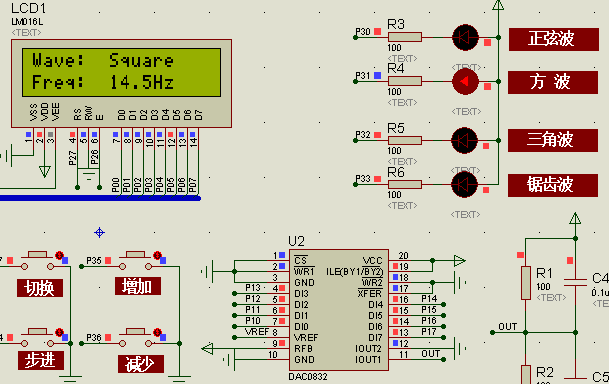This screenshot has height=384, width=609.
Task: Select the ILE(BY1/BY2) pin label
Action: (x=354, y=271)
